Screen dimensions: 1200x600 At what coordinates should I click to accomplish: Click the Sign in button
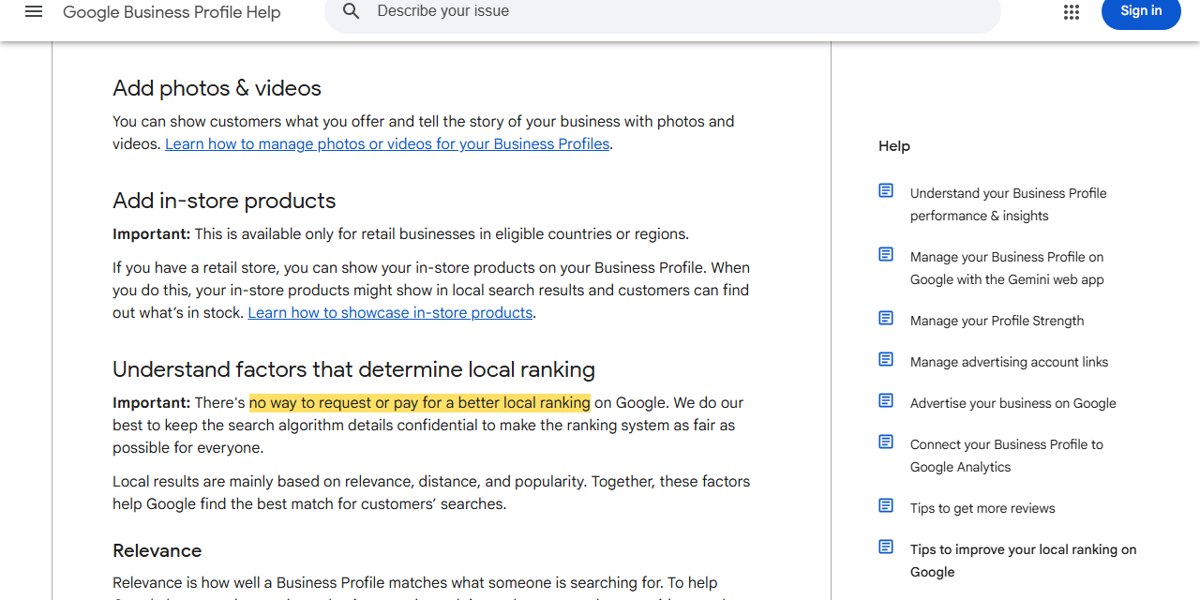[1141, 12]
